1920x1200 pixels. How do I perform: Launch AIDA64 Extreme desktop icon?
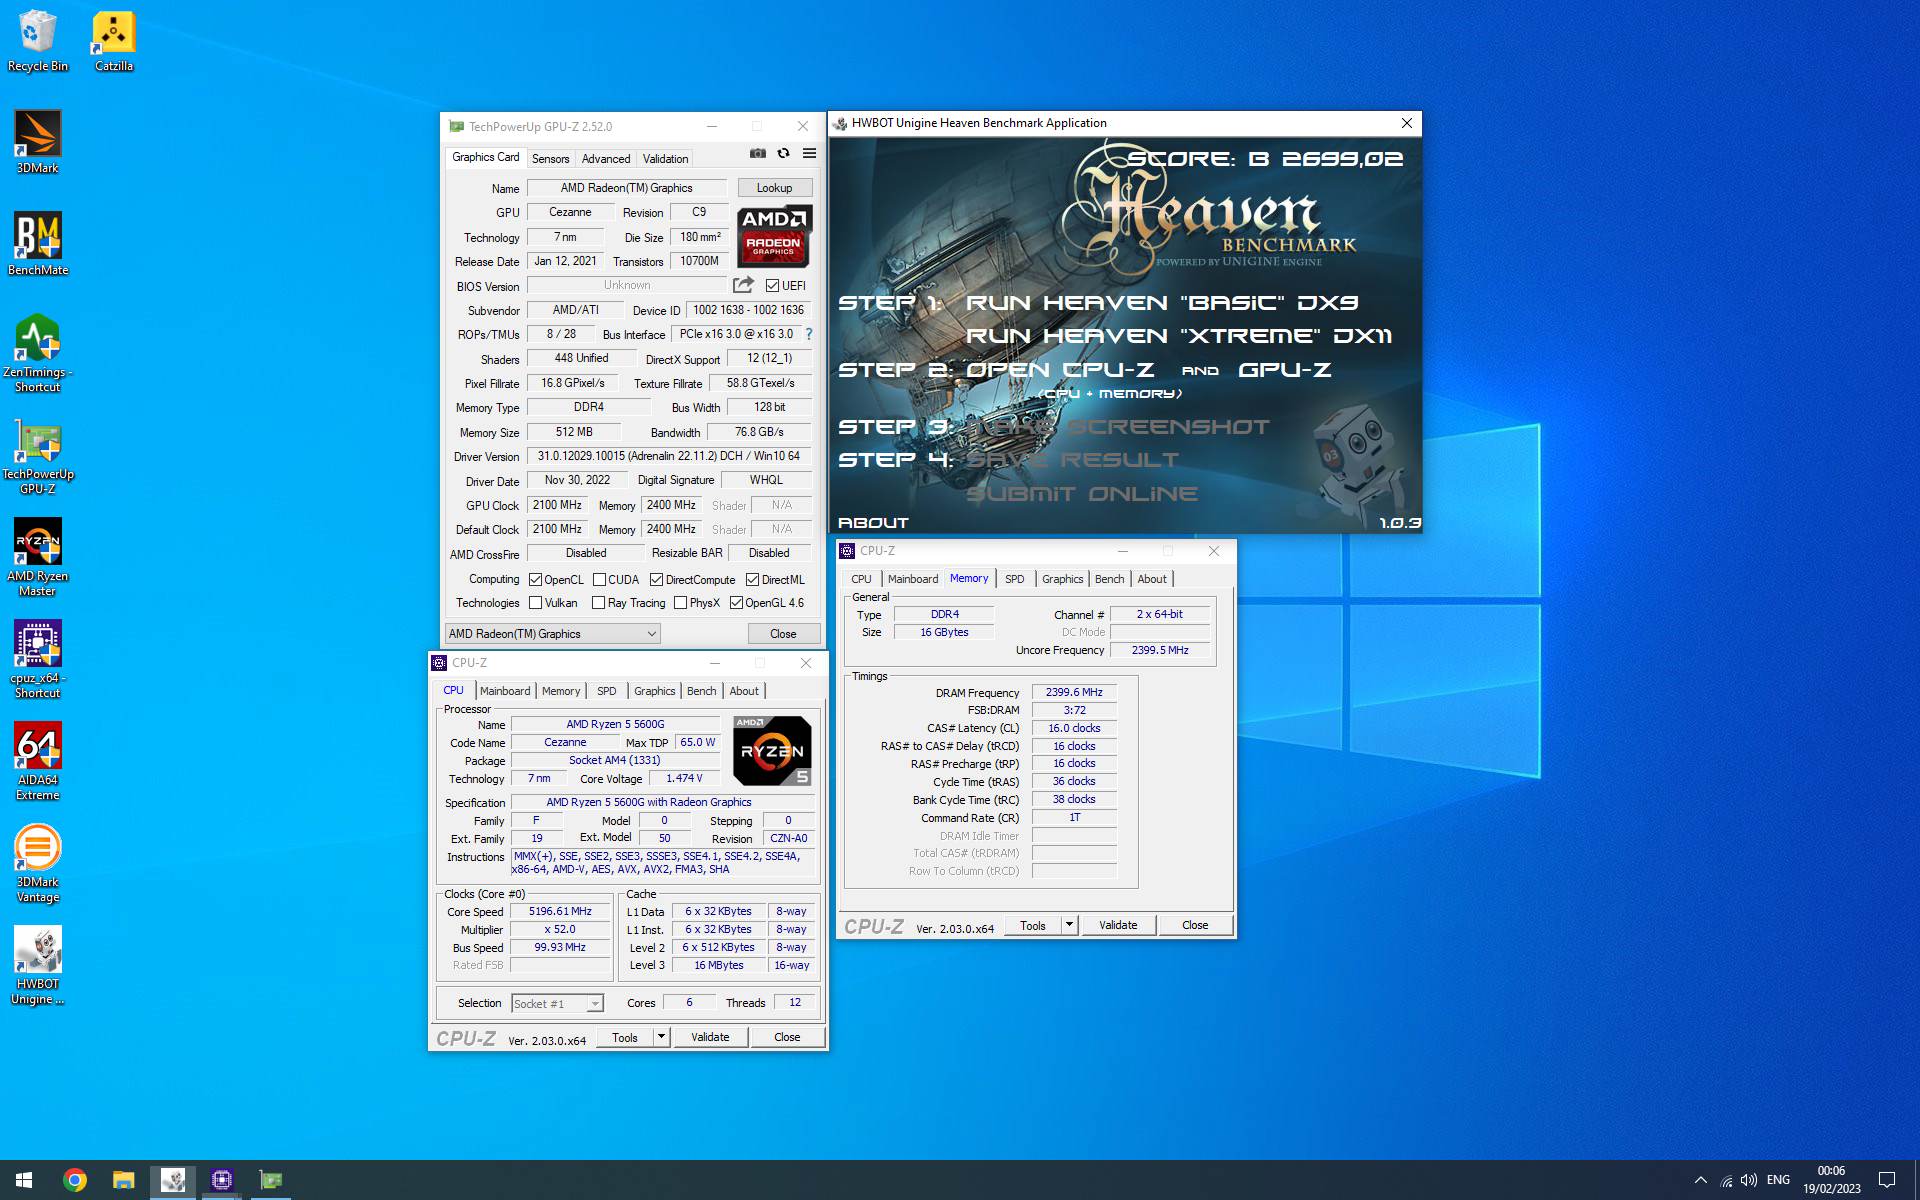(37, 761)
